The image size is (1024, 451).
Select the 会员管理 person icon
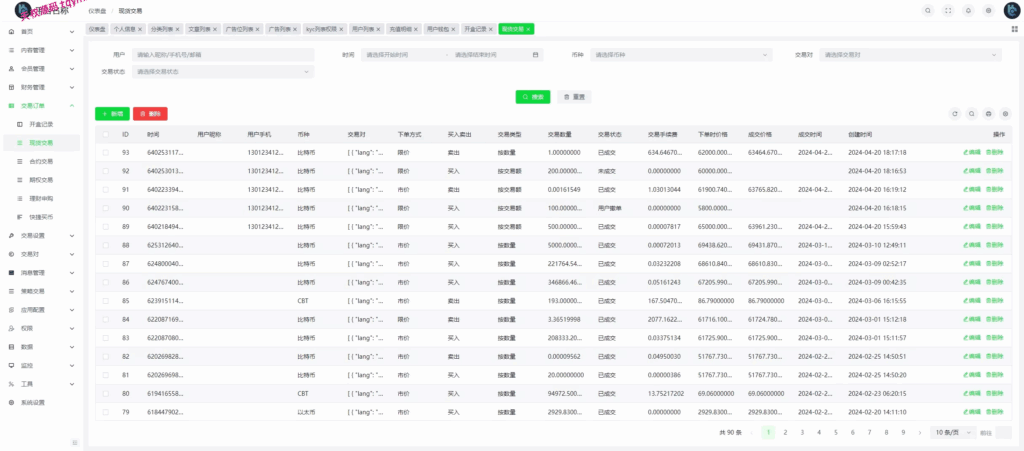(11, 69)
